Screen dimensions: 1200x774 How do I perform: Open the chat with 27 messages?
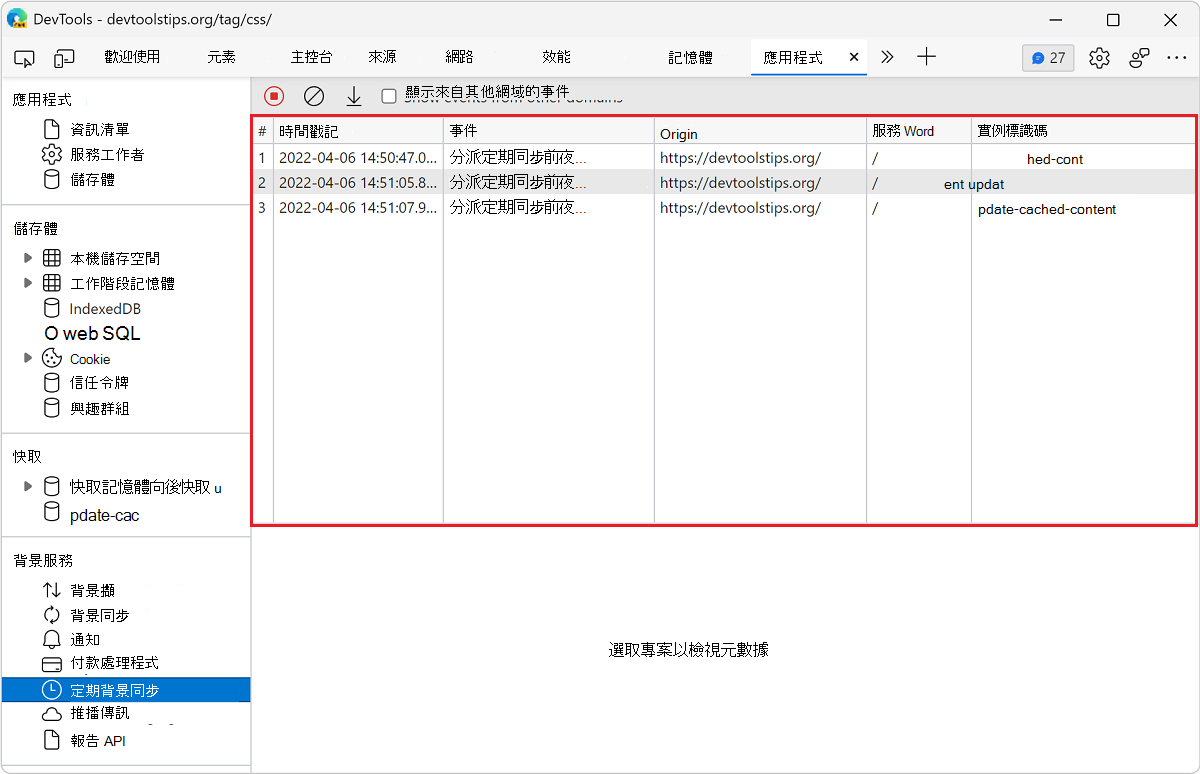click(1047, 58)
